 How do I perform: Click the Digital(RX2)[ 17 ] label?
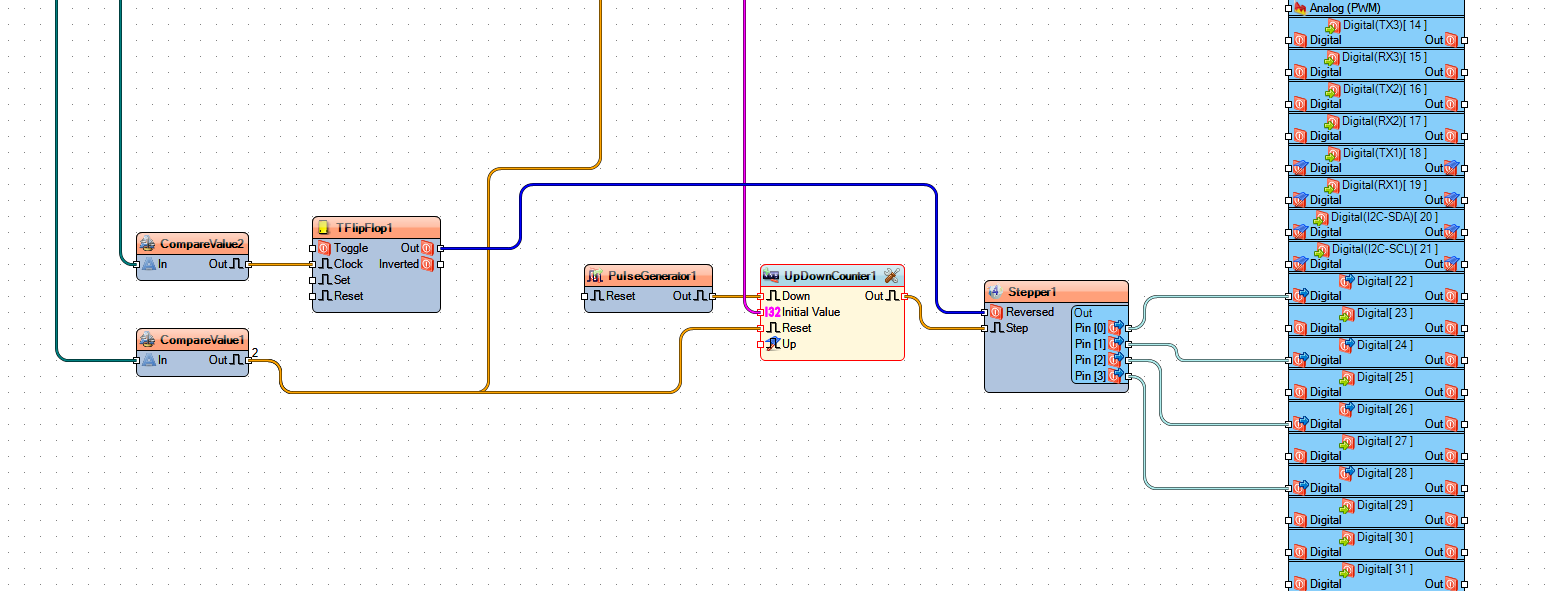pyautogui.click(x=1384, y=121)
